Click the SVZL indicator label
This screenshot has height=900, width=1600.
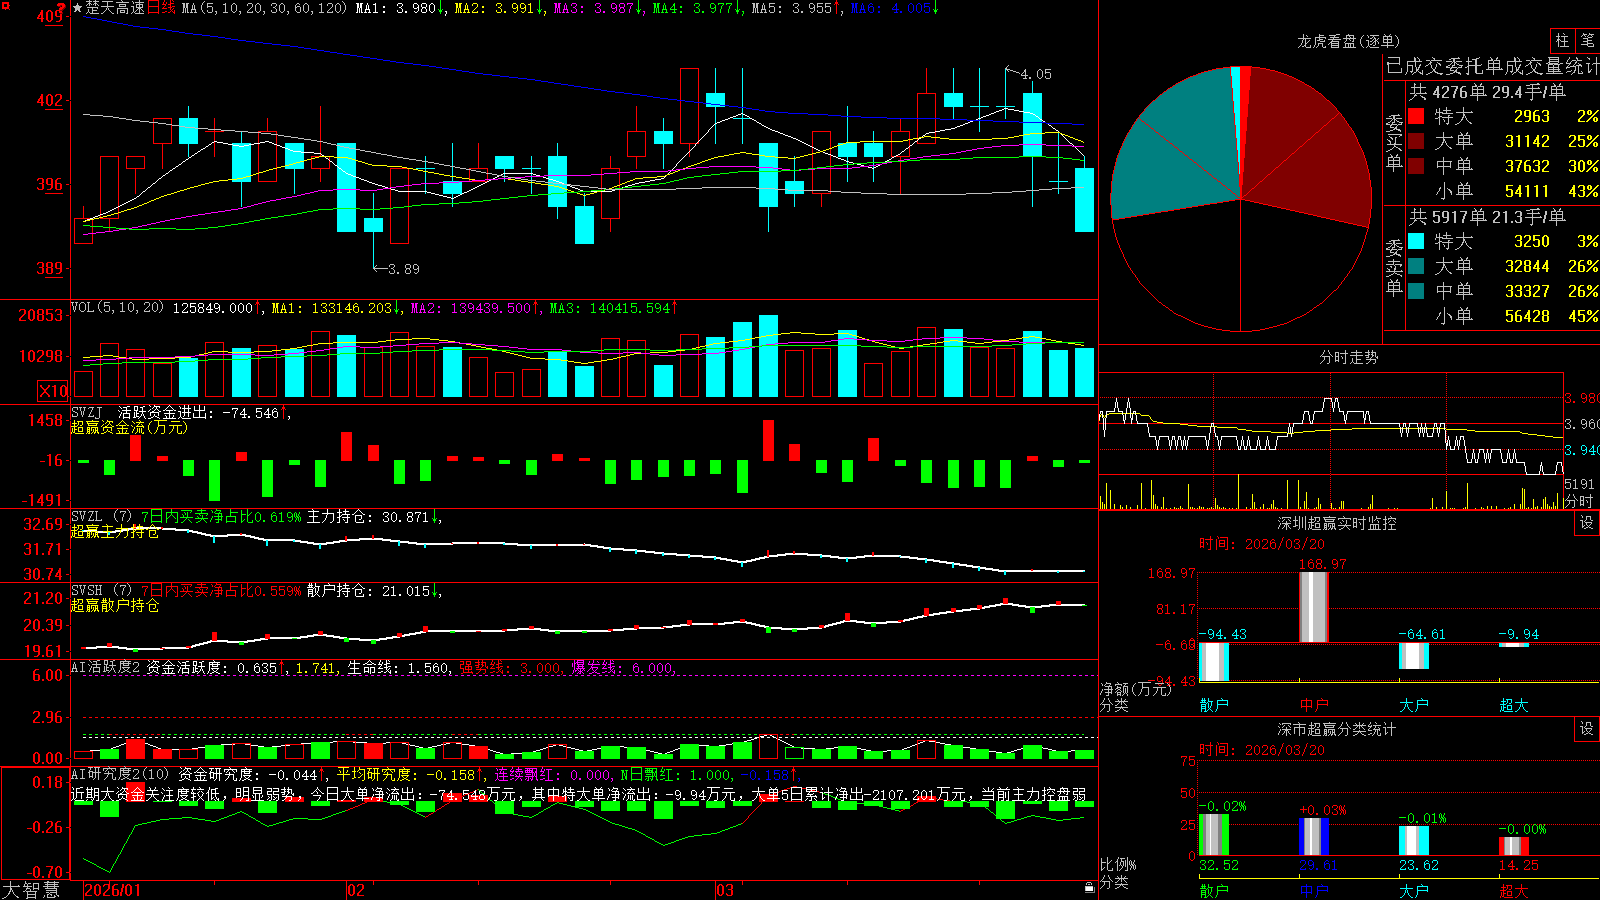point(86,517)
